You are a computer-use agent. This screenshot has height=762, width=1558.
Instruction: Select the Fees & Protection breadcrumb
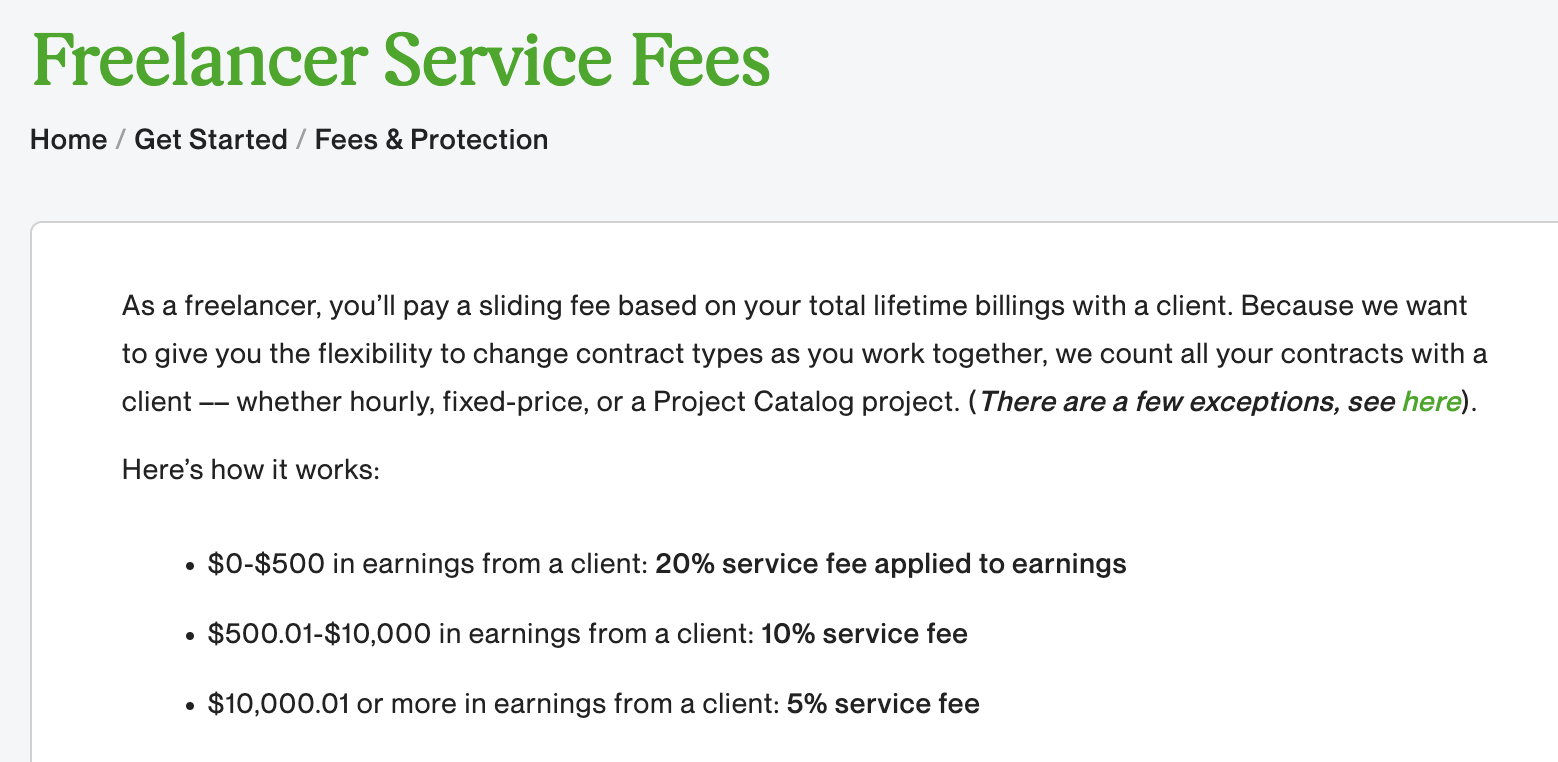[x=431, y=139]
